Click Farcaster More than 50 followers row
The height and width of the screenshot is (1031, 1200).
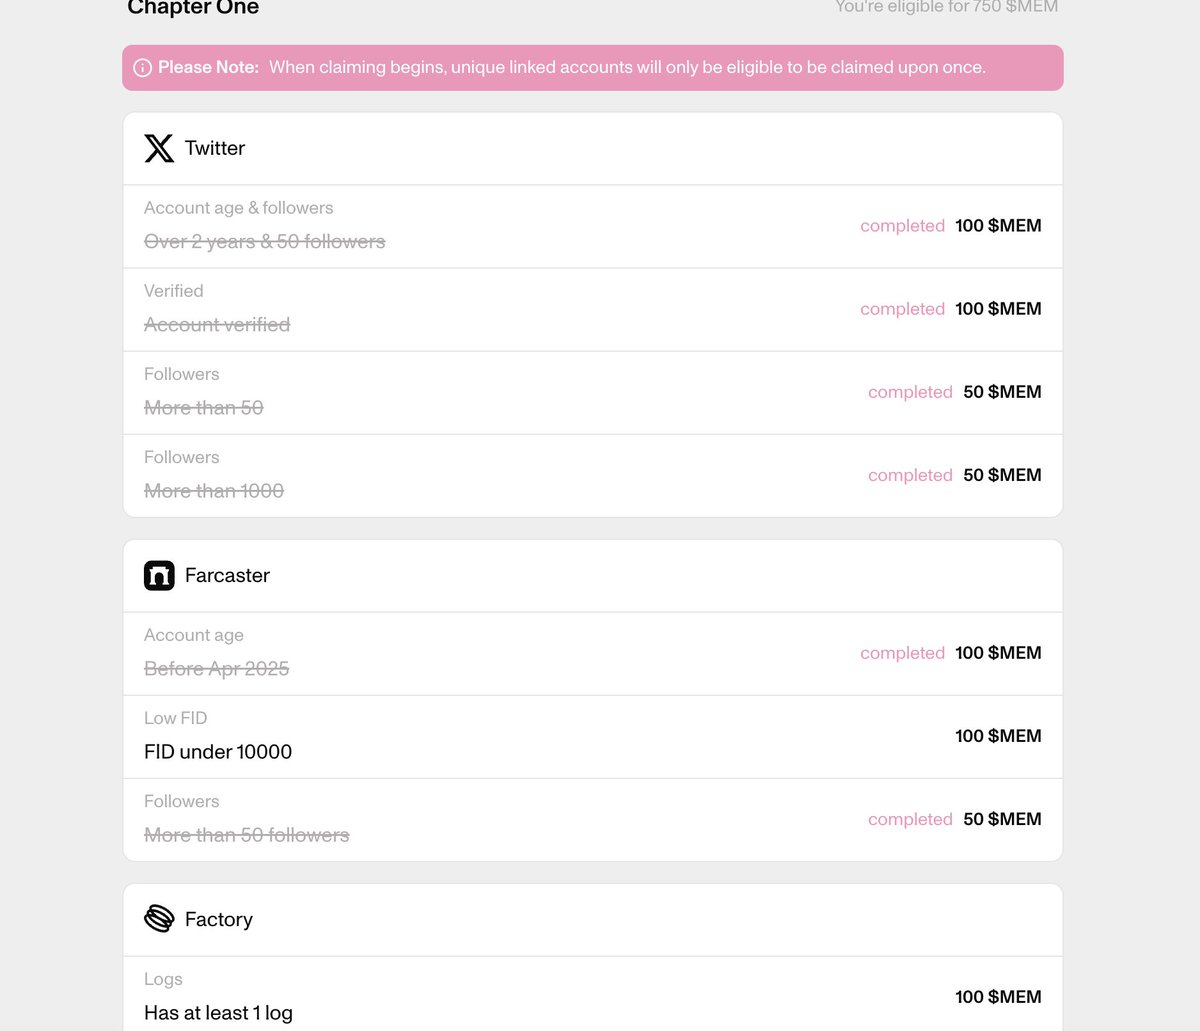tap(593, 819)
